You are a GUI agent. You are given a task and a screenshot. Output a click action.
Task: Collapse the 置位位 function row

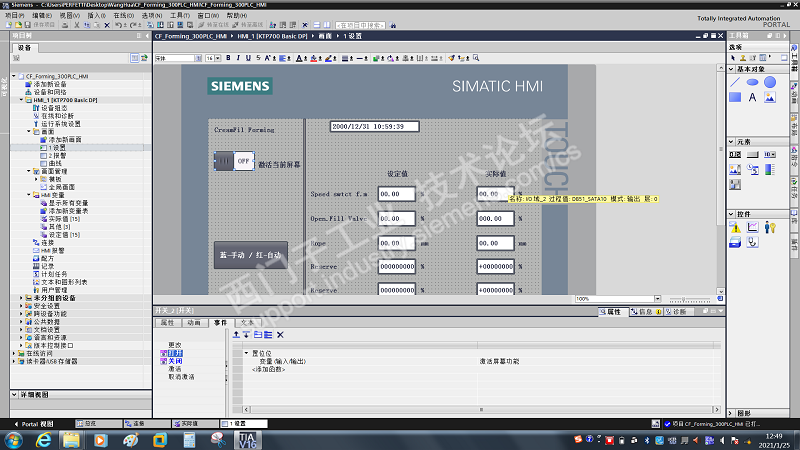(x=246, y=353)
